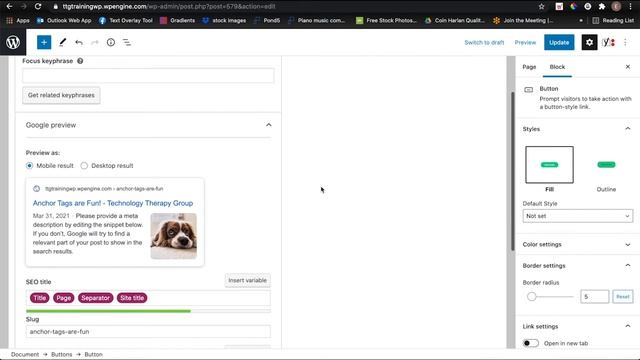Click the Title variable tag
Image resolution: width=640 pixels, height=360 pixels.
click(x=40, y=298)
